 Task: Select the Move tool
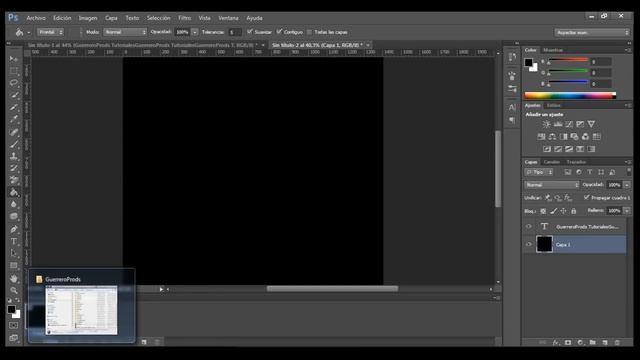tap(13, 59)
